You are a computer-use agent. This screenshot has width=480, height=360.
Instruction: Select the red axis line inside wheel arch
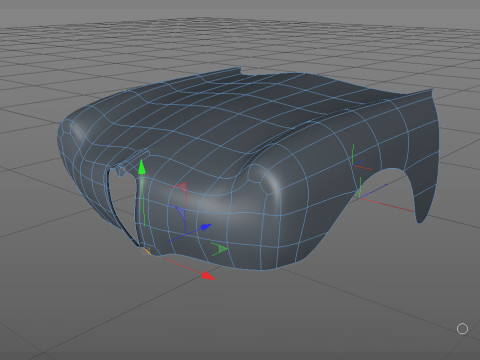387,205
